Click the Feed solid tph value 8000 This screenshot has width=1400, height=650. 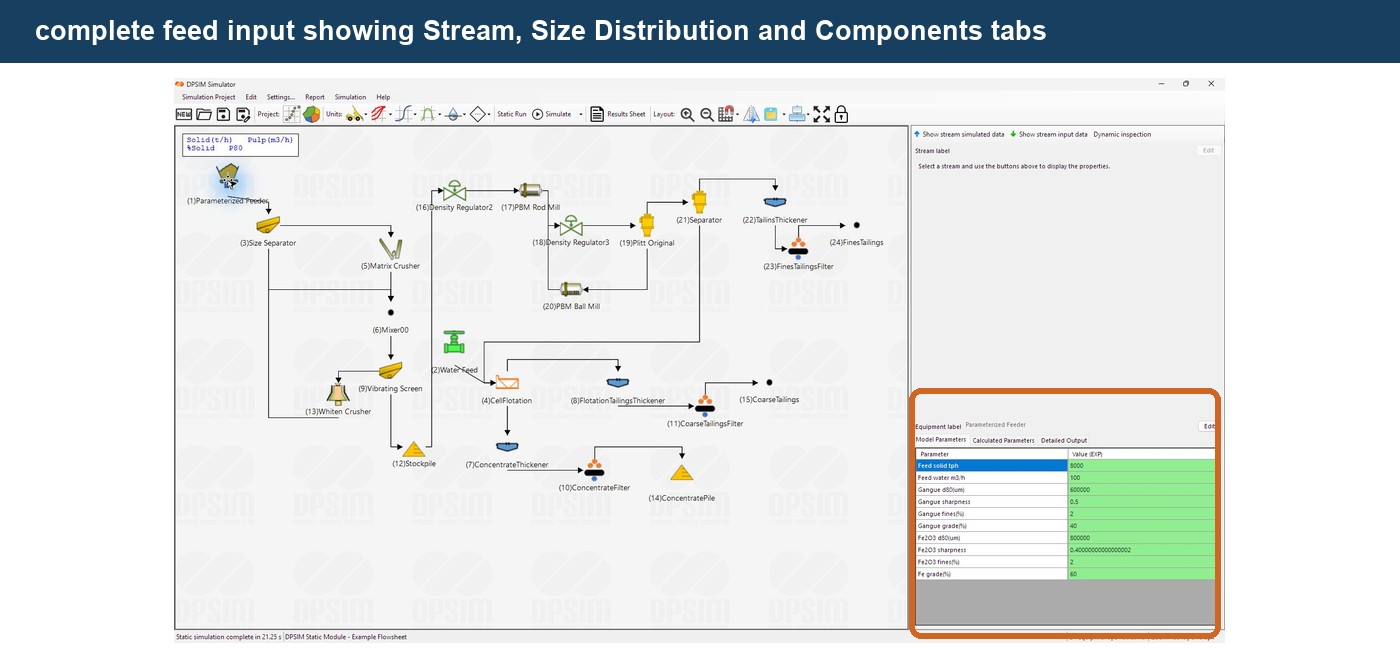coord(1141,466)
